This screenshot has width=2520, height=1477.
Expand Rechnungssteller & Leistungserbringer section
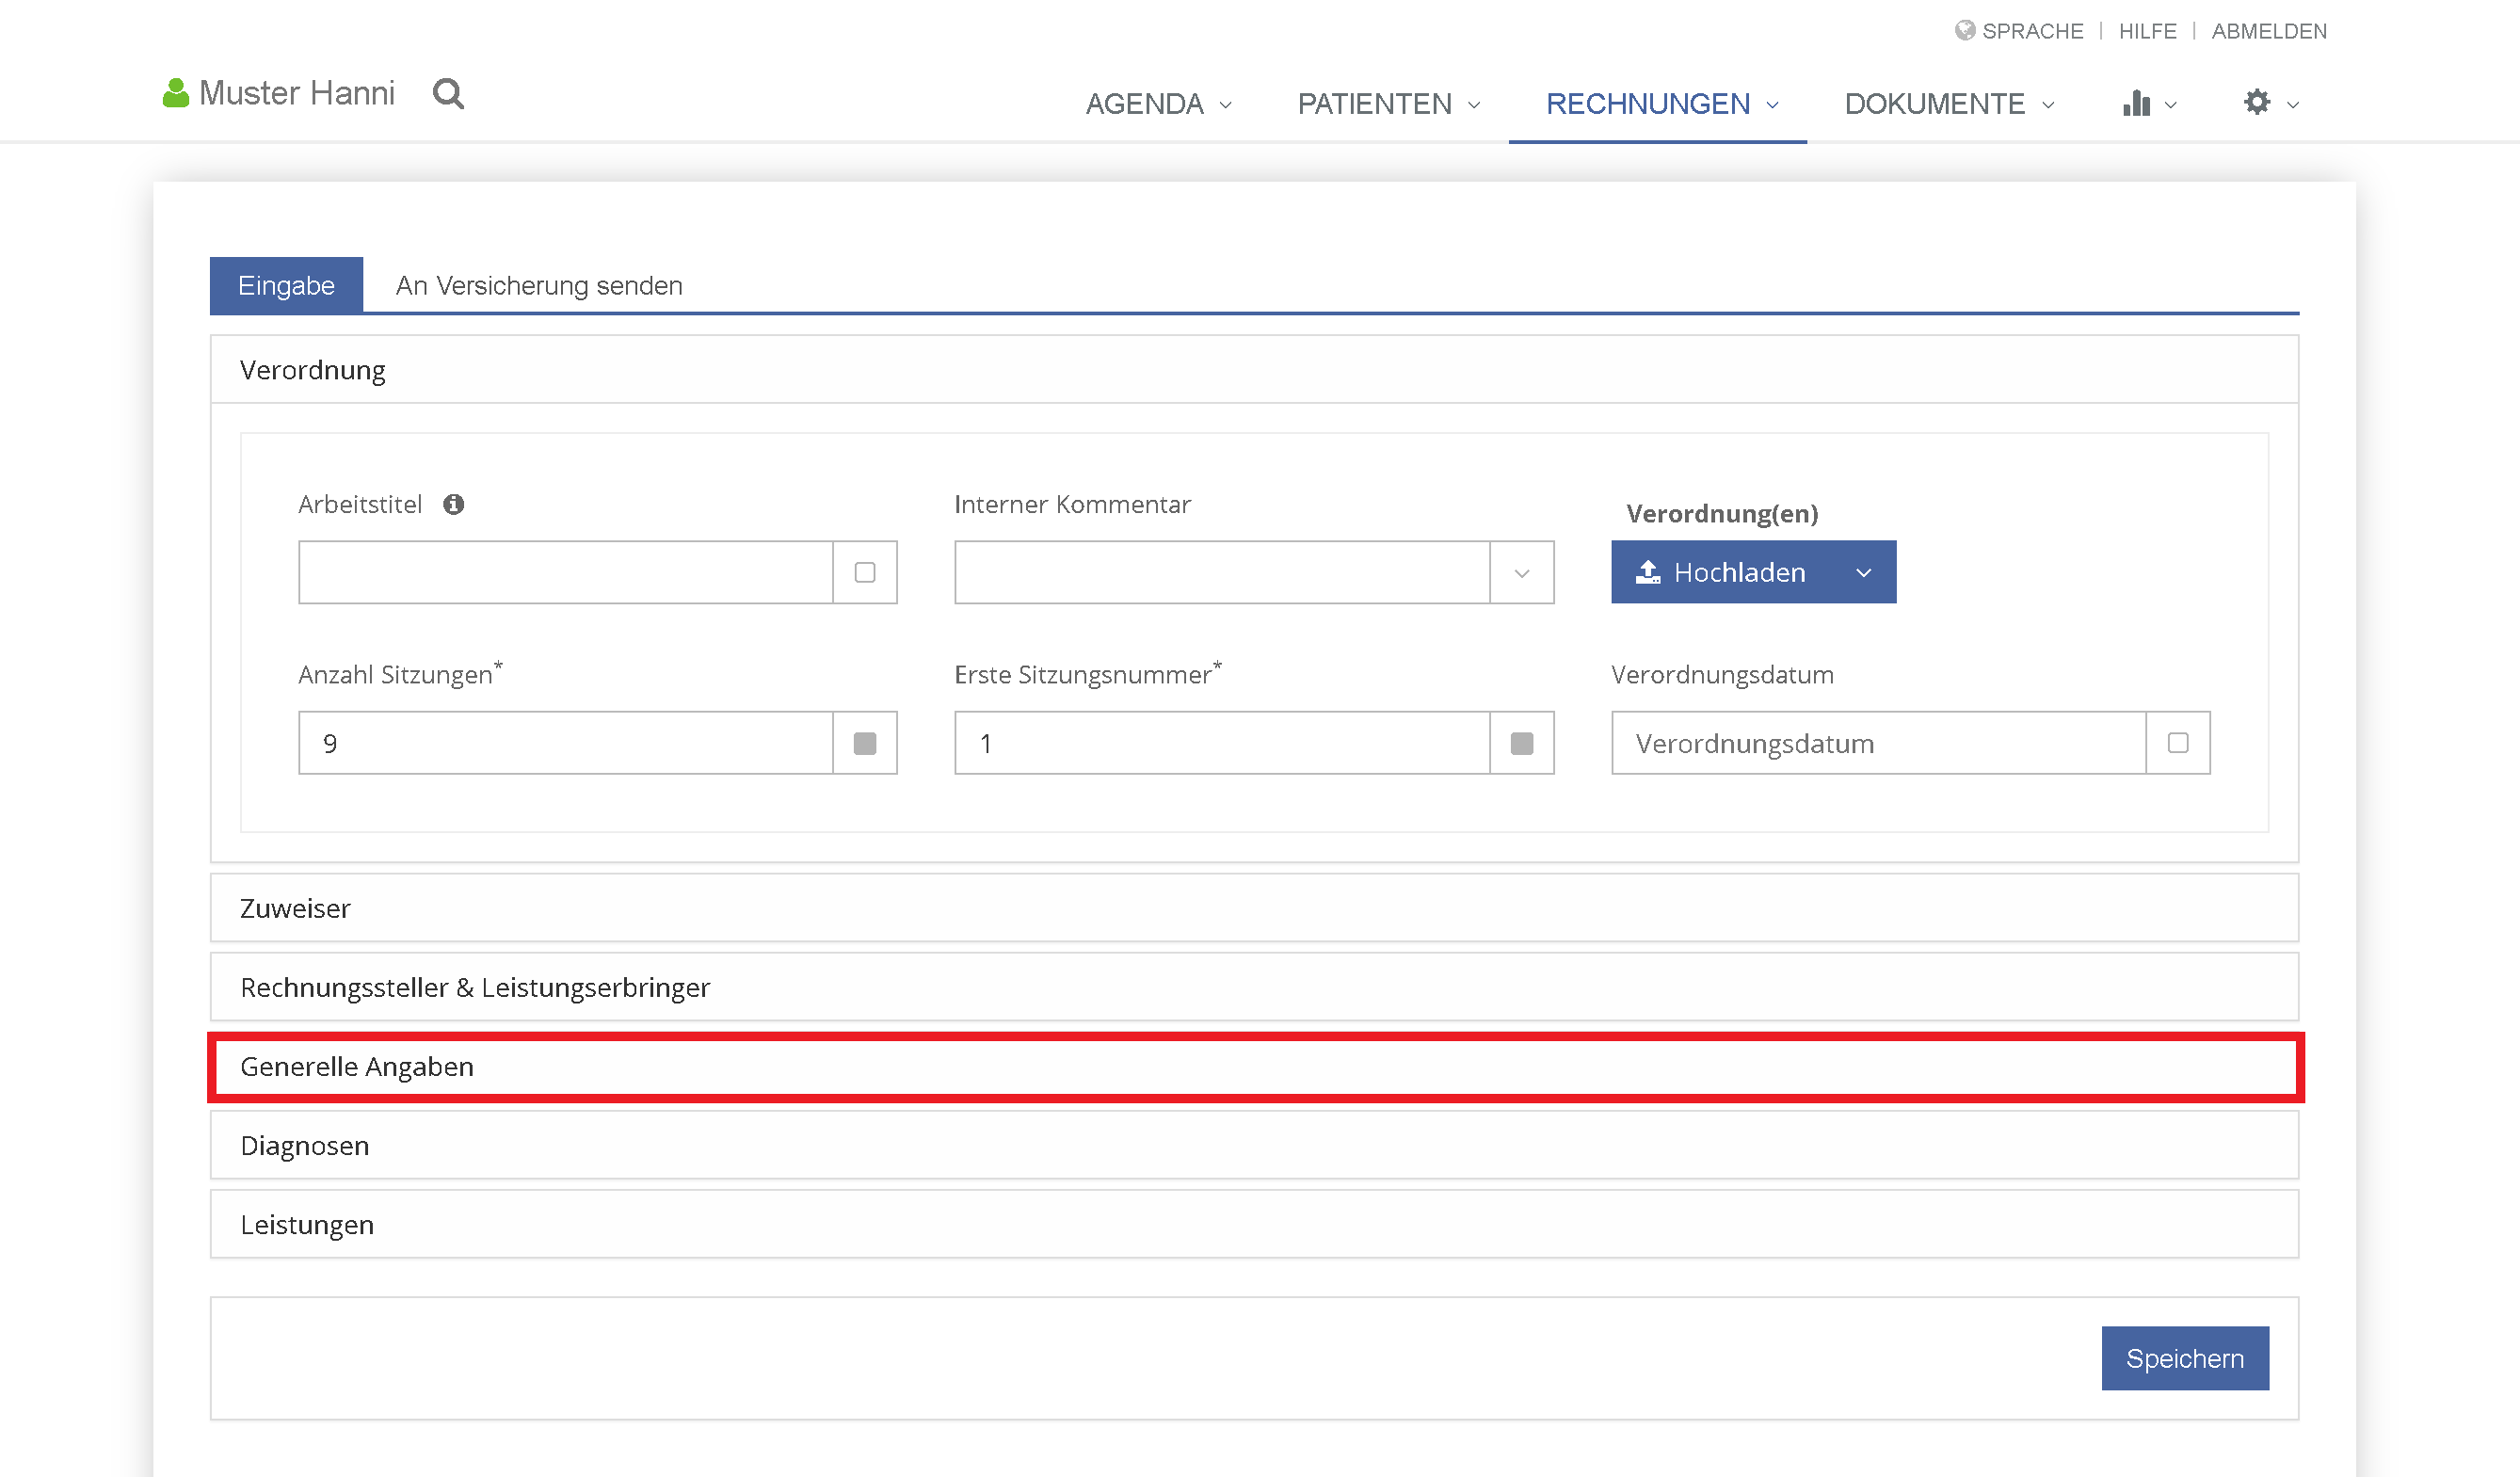click(x=1254, y=987)
